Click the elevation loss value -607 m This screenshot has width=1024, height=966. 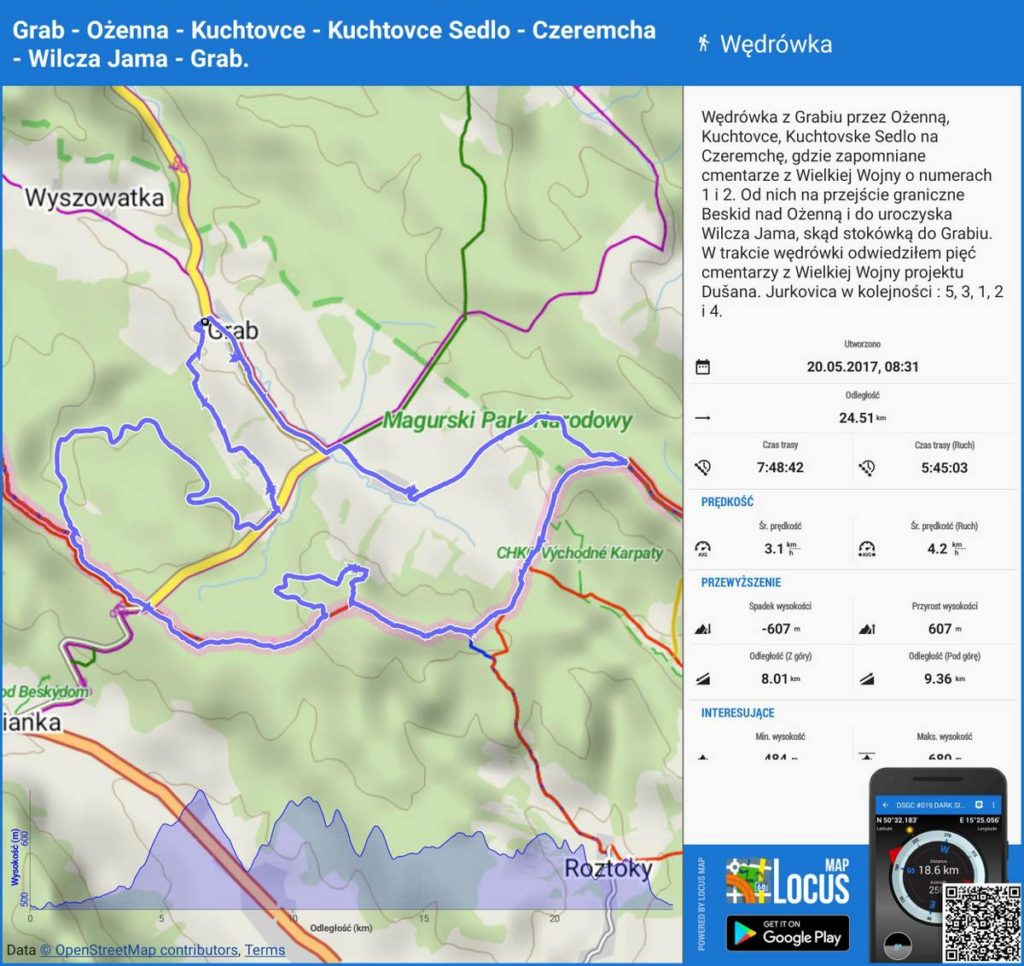tap(780, 629)
